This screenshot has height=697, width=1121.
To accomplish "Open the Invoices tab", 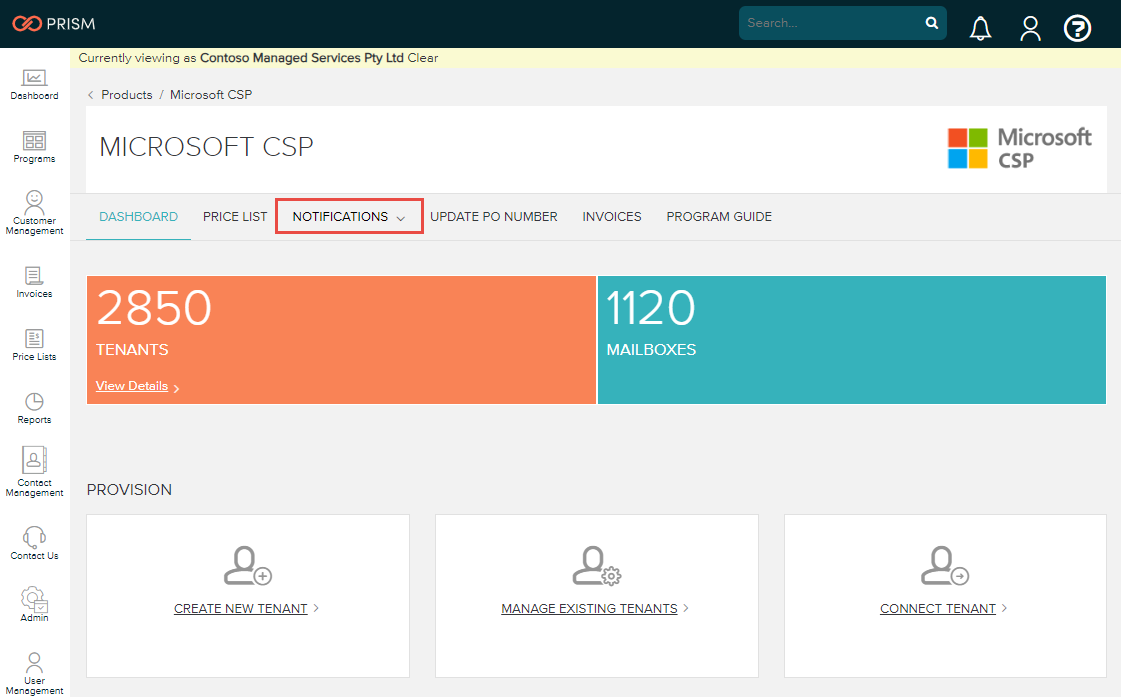I will (612, 217).
